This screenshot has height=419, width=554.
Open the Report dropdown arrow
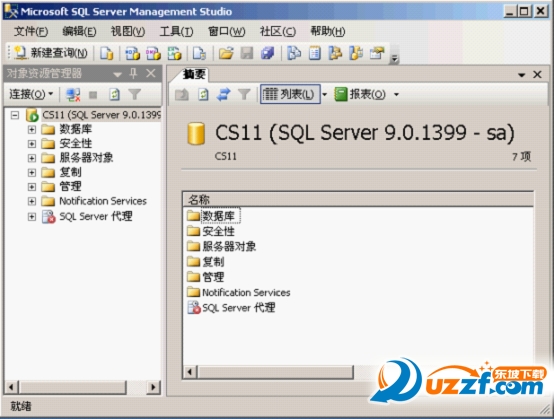coord(396,94)
